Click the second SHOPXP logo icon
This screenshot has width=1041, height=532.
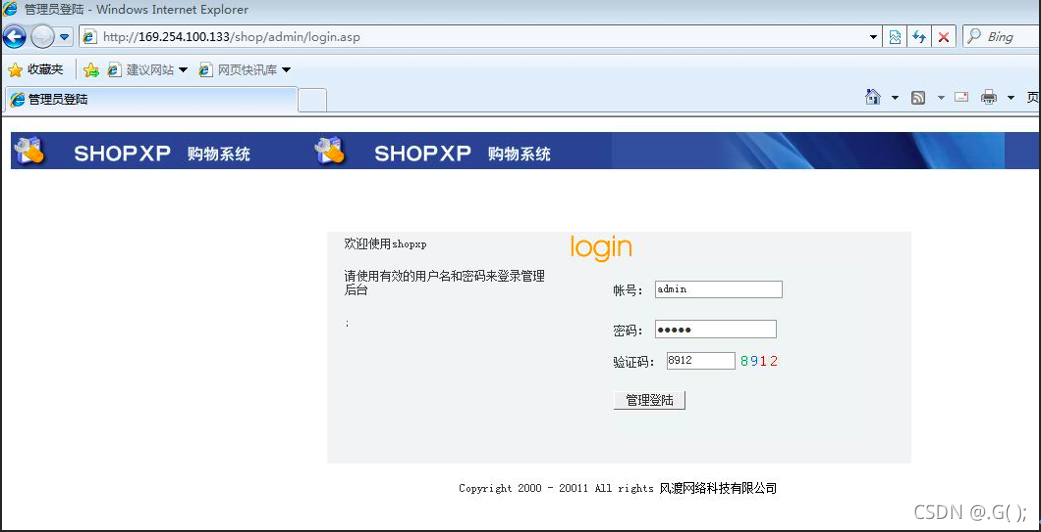[330, 151]
